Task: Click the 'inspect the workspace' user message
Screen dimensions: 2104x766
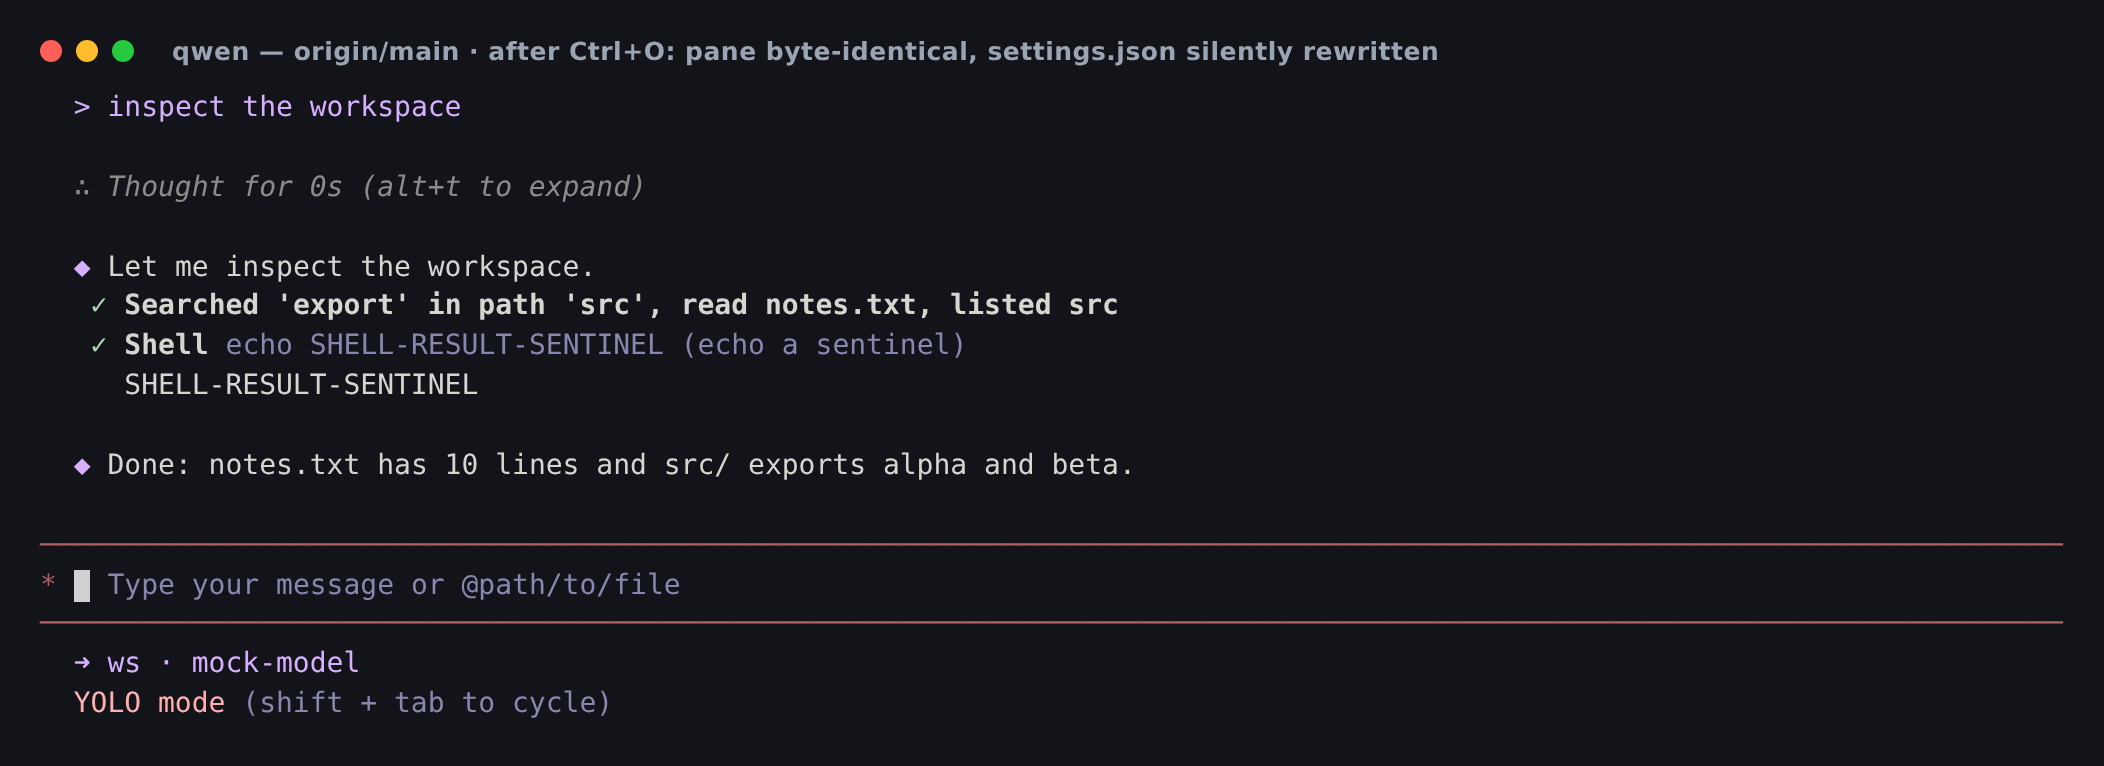Action: (x=284, y=107)
